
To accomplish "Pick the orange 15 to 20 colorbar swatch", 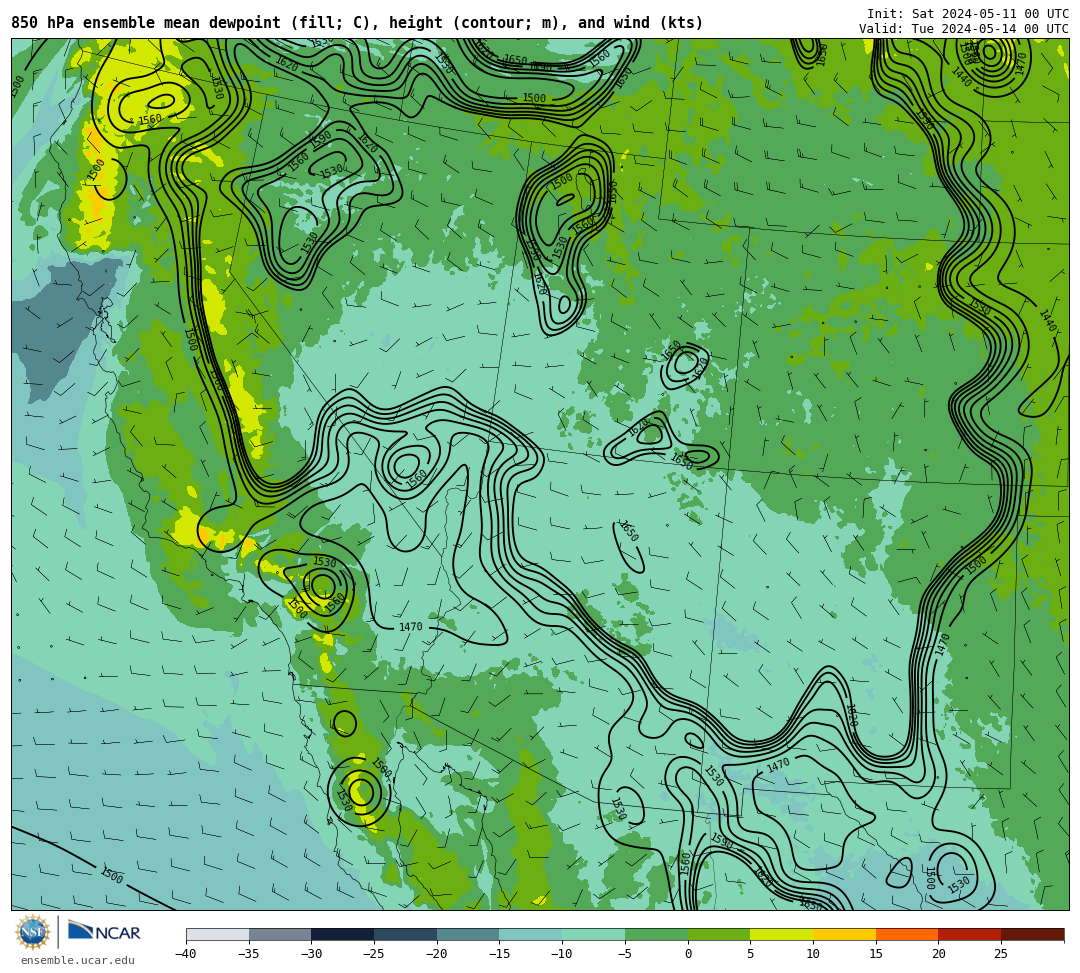I will click(907, 934).
